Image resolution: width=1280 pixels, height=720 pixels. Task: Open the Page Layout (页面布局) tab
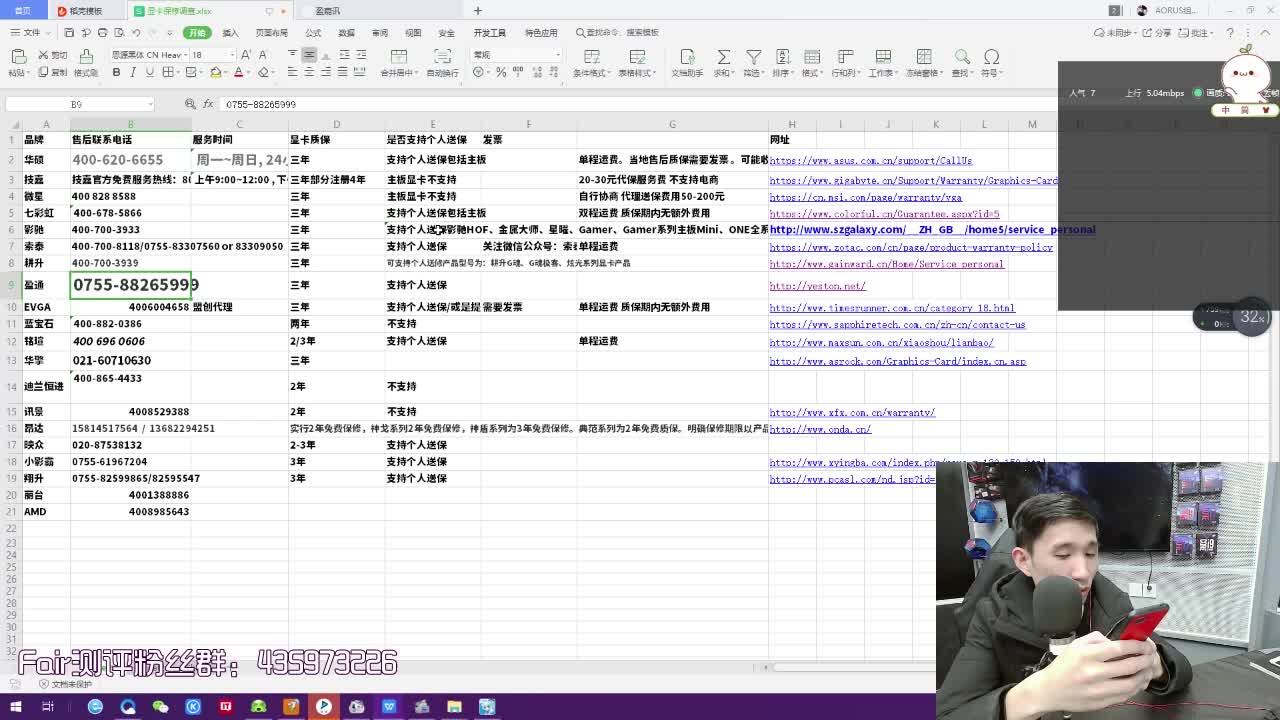[271, 33]
